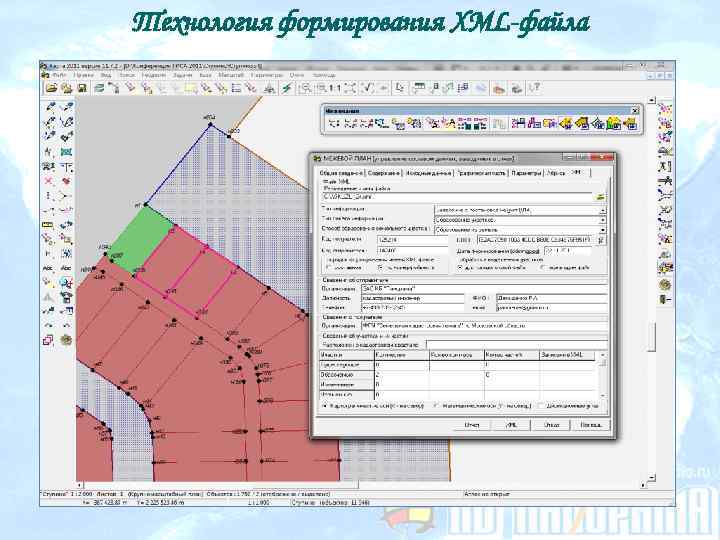Open the second dropdown showing Образование участков
The height and width of the screenshot is (540, 720).
tap(603, 219)
